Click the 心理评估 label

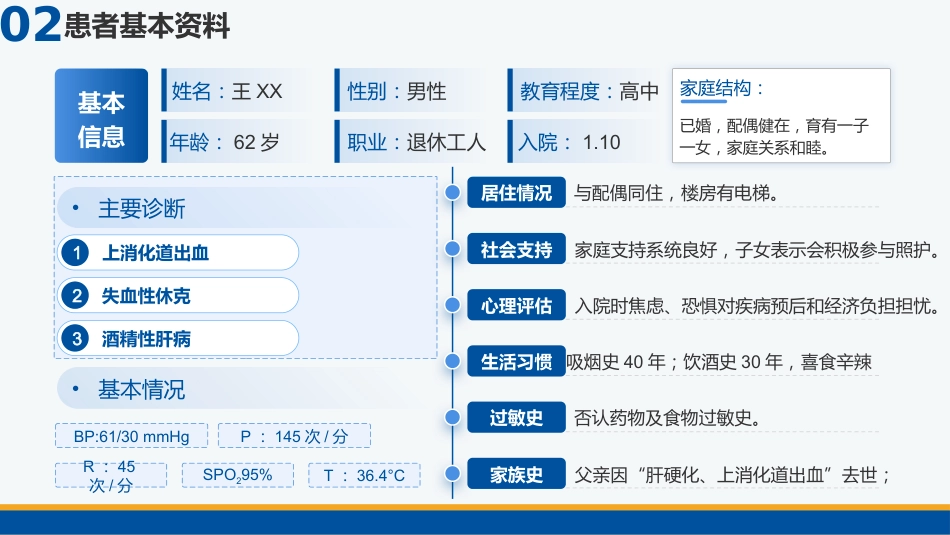[516, 305]
